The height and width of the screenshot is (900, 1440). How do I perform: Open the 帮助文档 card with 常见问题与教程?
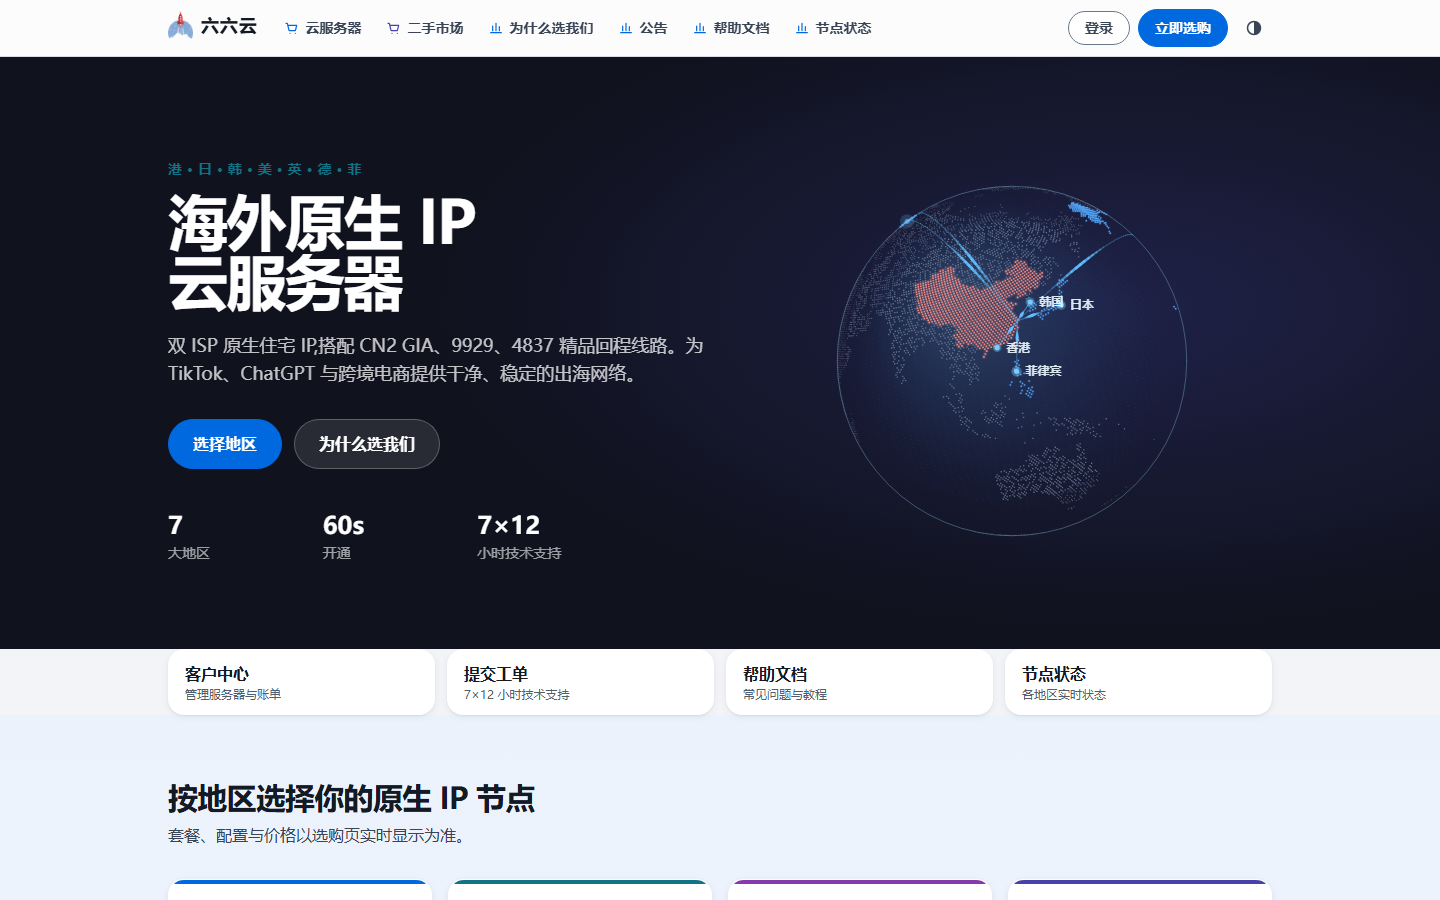coord(859,682)
